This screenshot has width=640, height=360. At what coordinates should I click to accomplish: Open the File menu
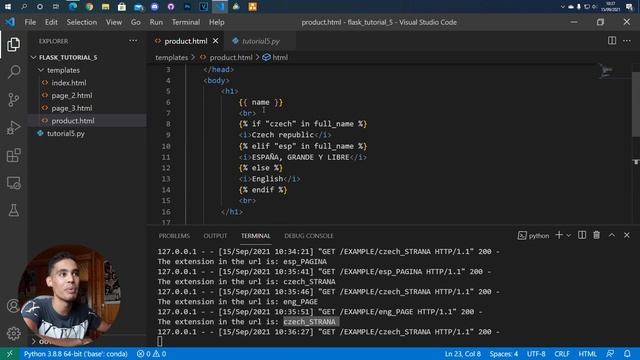click(30, 22)
